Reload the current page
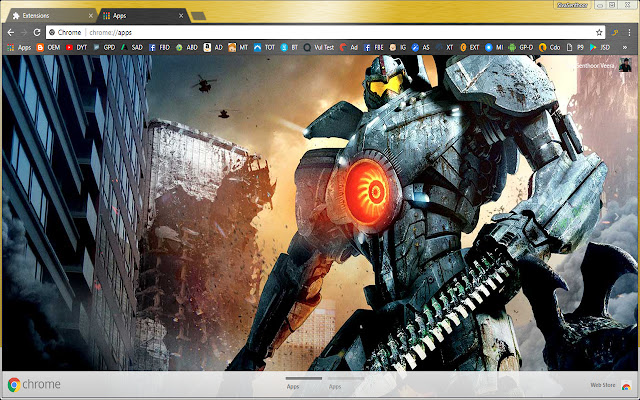This screenshot has height=400, width=640. pyautogui.click(x=37, y=32)
